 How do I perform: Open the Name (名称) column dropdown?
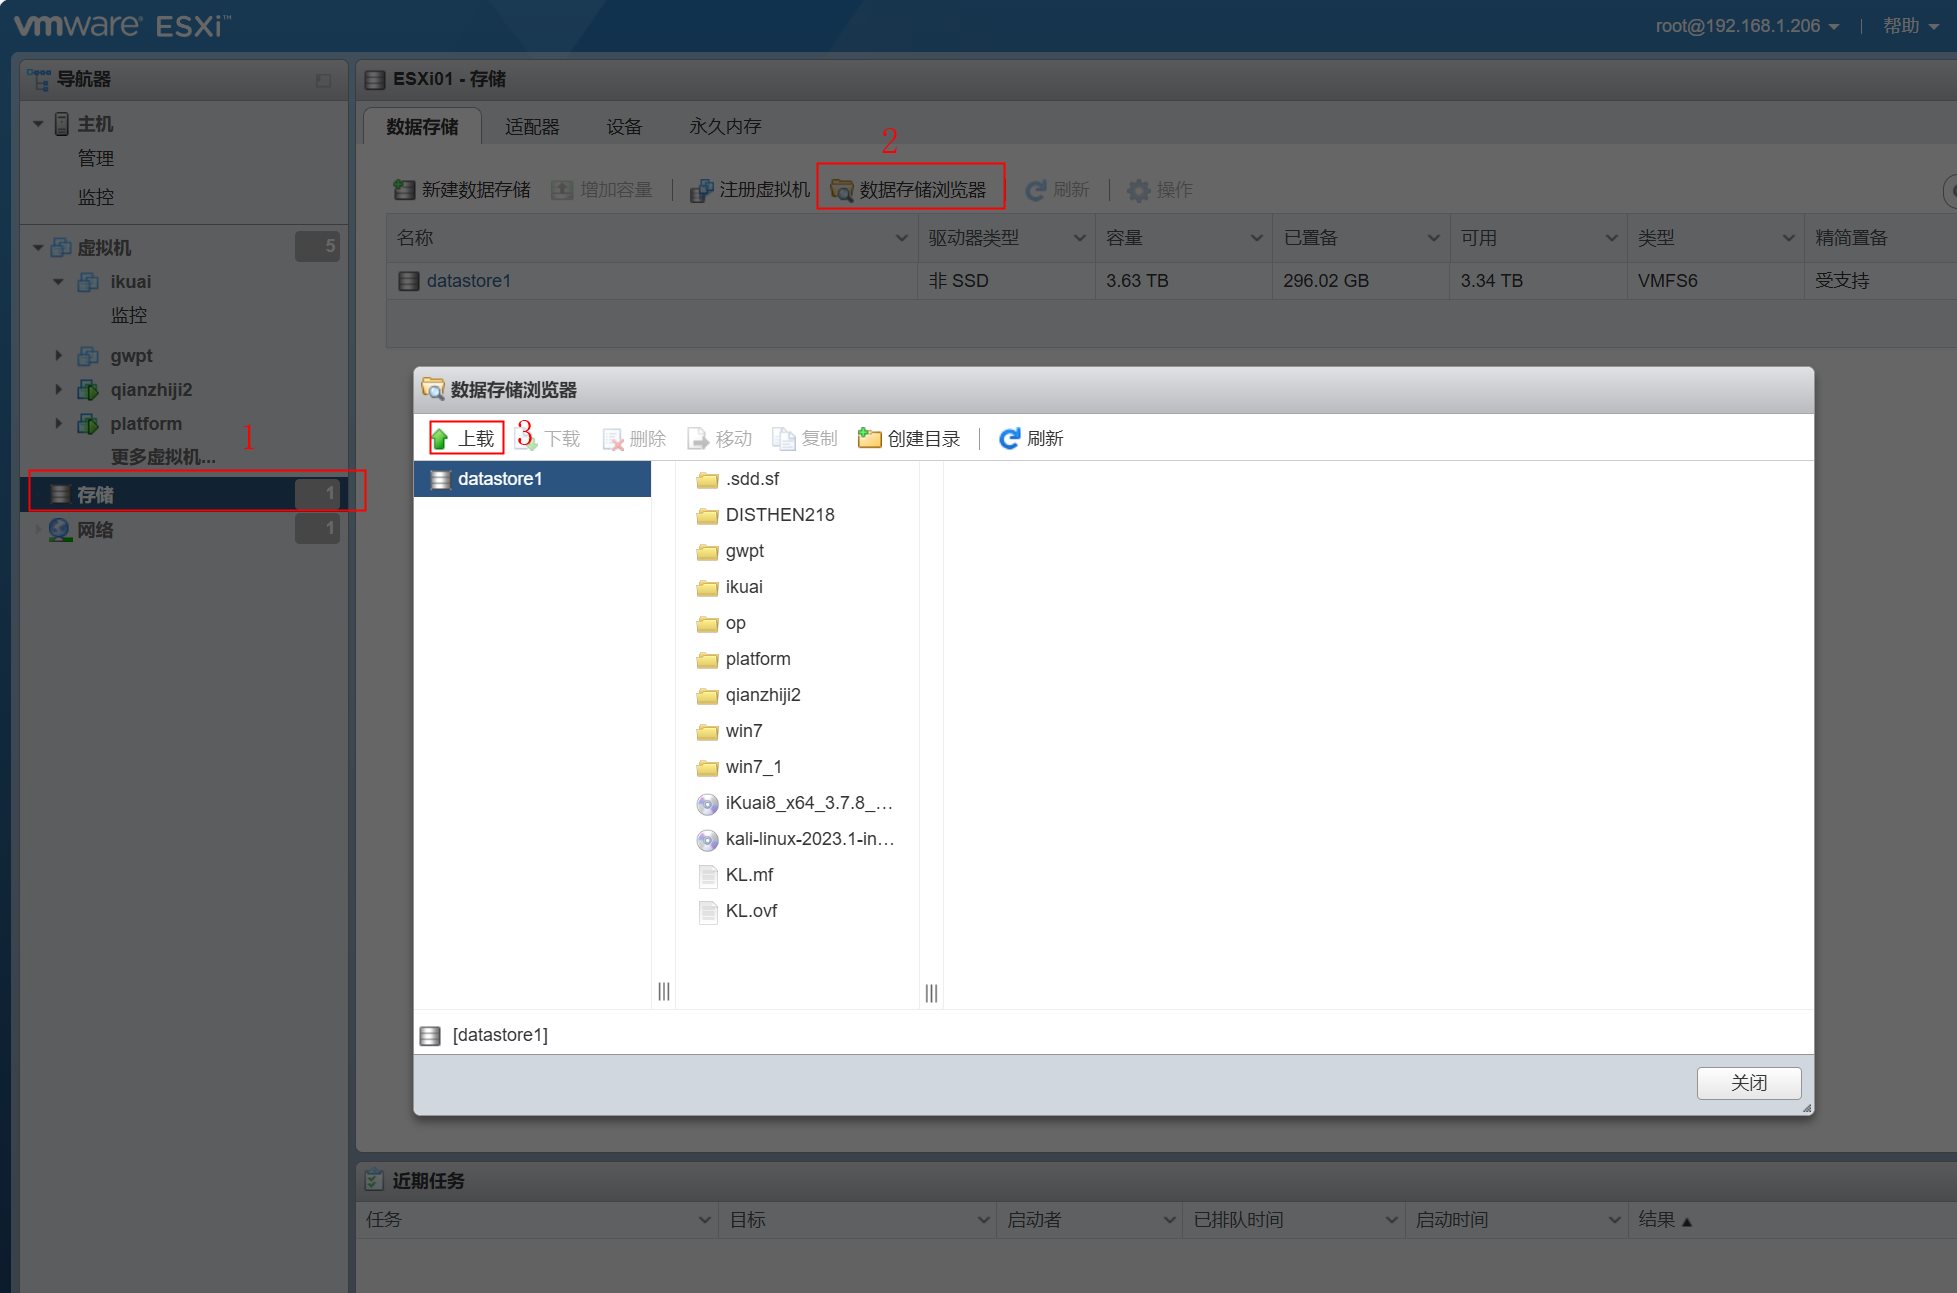[901, 238]
